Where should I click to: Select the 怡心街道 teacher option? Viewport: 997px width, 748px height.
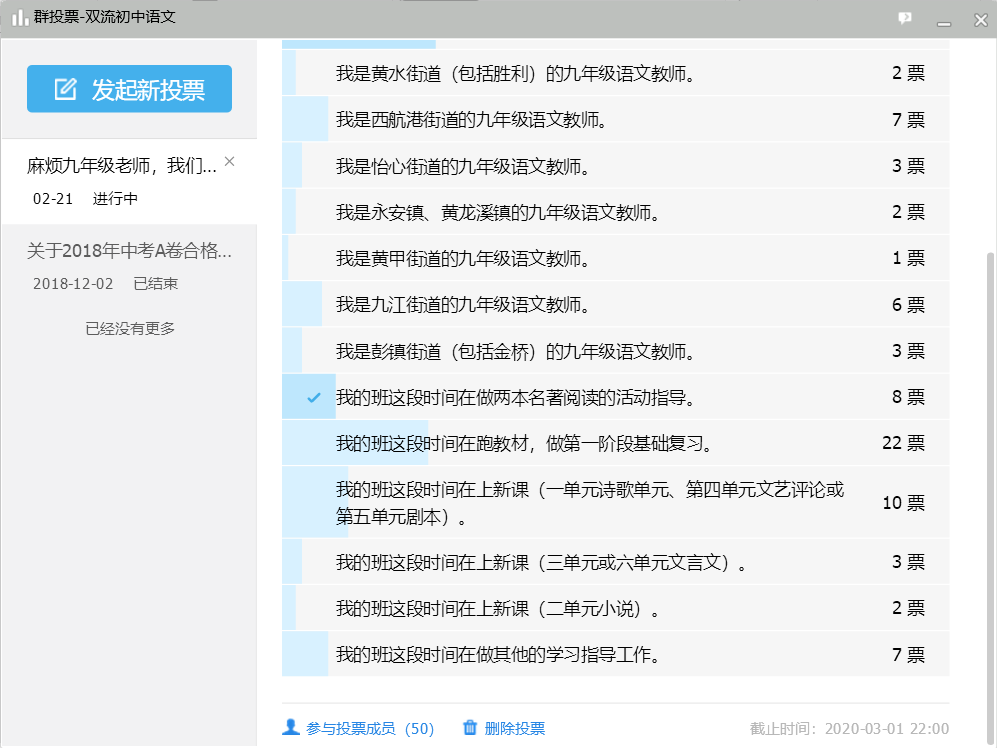click(615, 166)
